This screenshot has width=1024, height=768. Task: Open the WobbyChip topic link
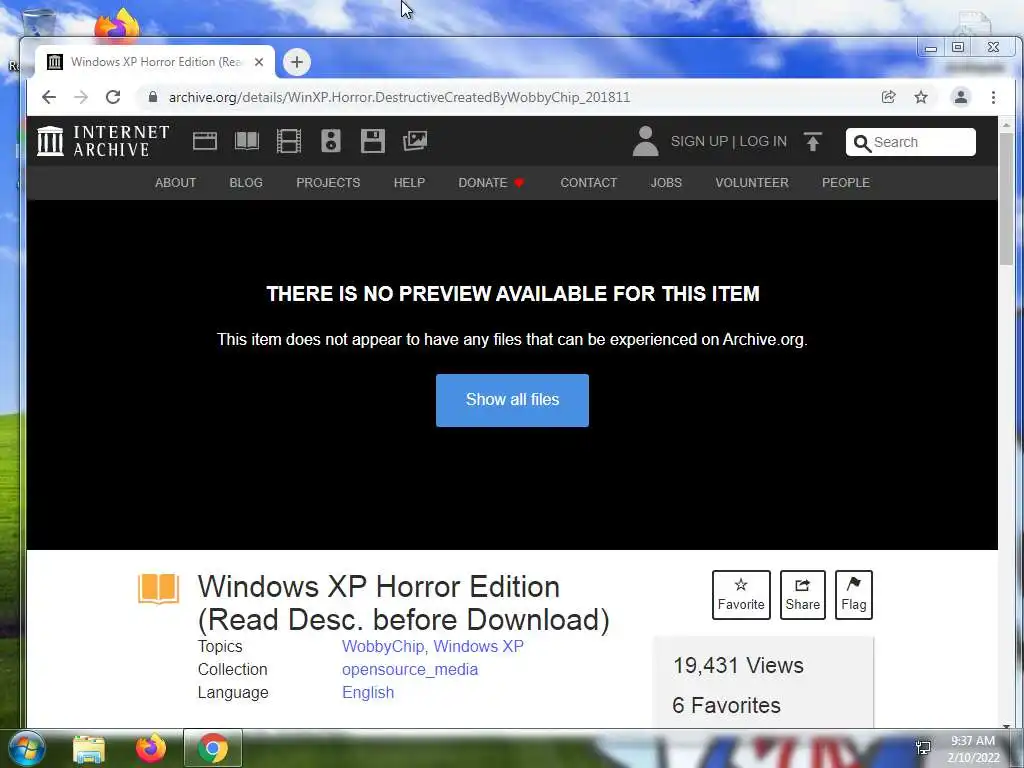[383, 647]
